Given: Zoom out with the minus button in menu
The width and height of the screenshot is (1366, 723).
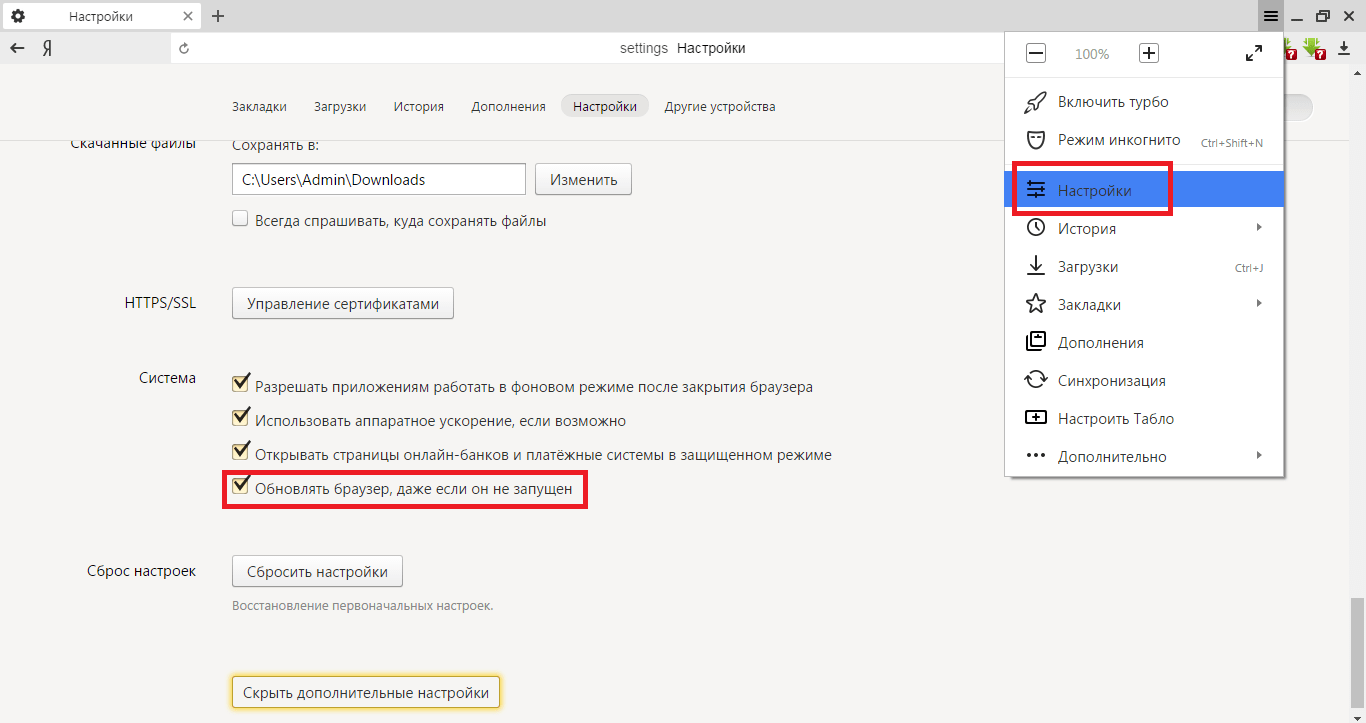Looking at the screenshot, I should coord(1036,54).
